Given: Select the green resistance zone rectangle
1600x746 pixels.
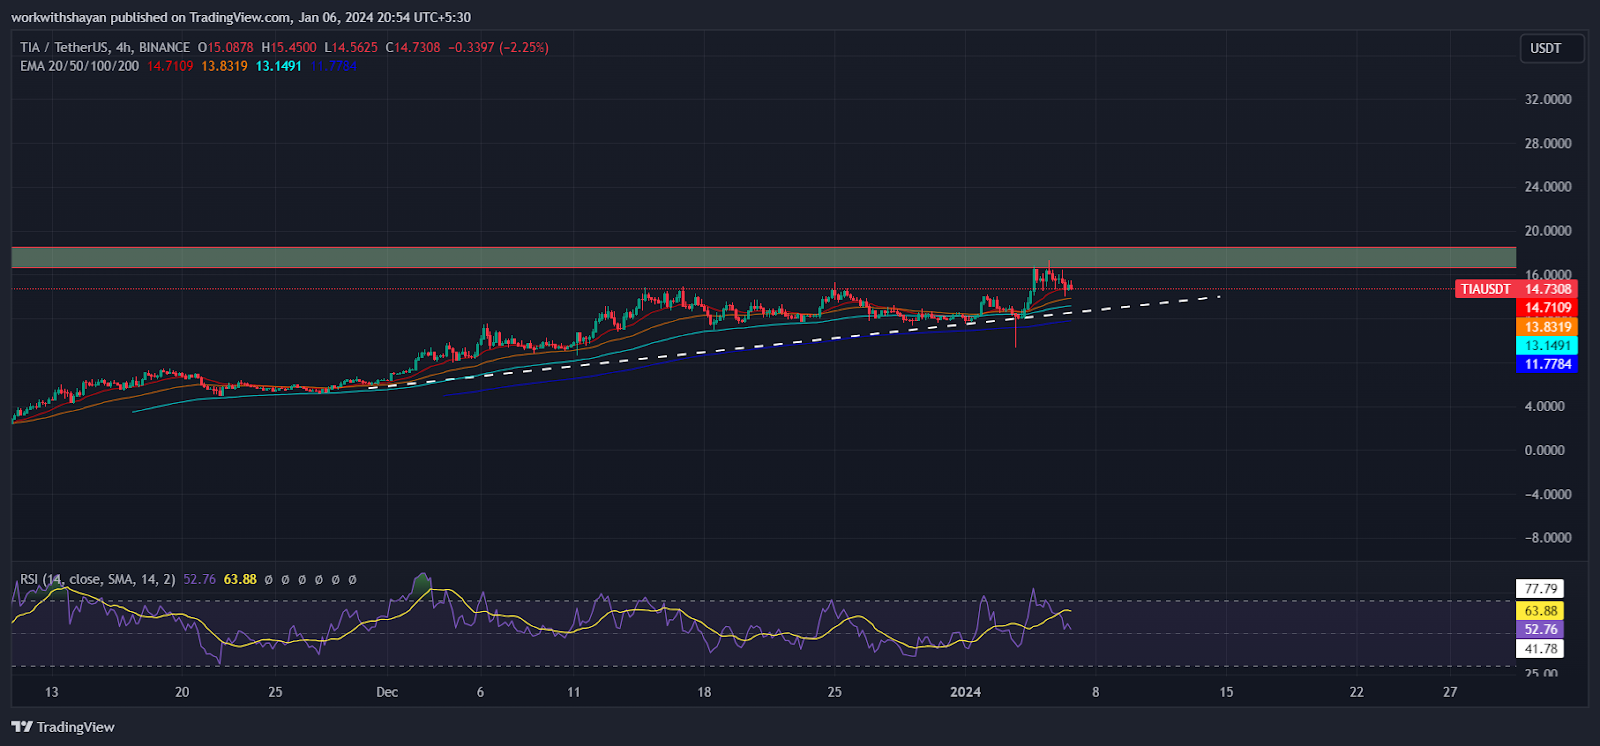Looking at the screenshot, I should 763,257.
